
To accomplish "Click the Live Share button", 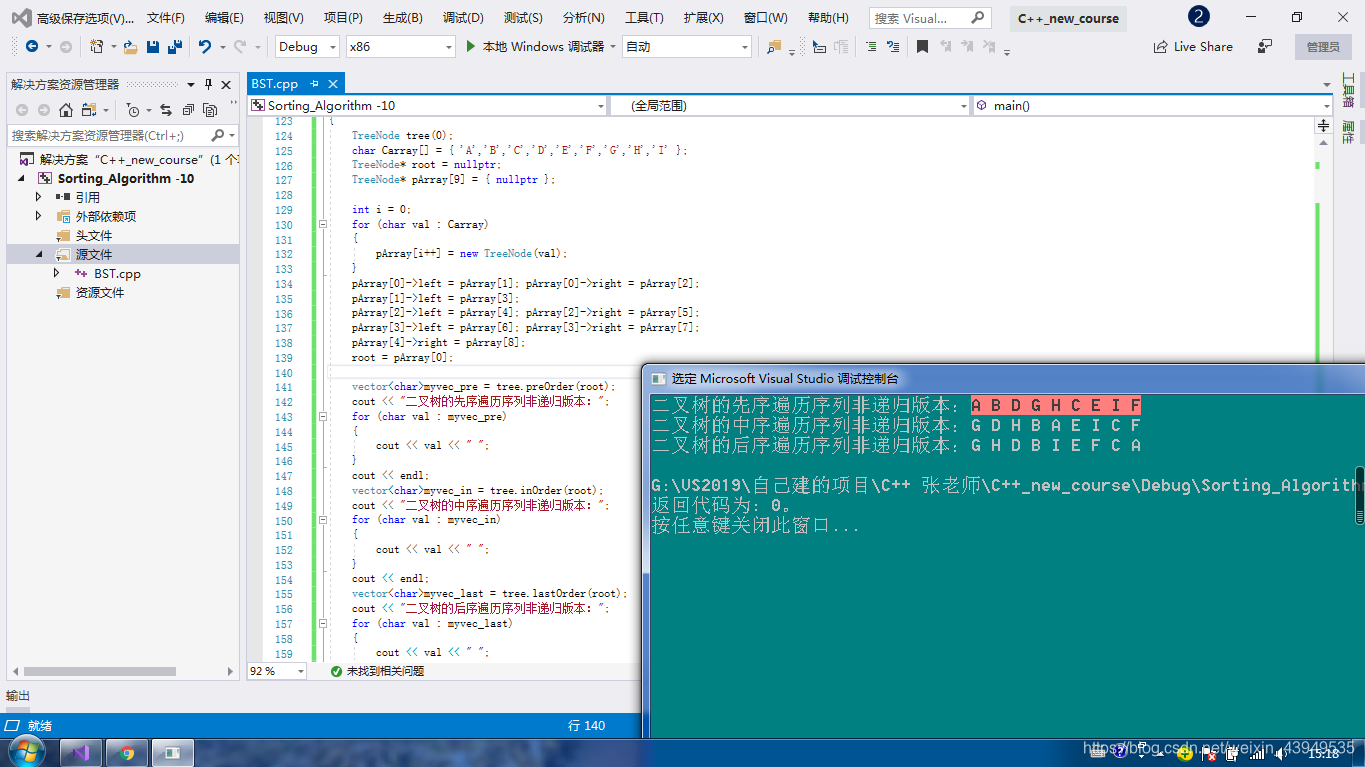I will pyautogui.click(x=1193, y=46).
